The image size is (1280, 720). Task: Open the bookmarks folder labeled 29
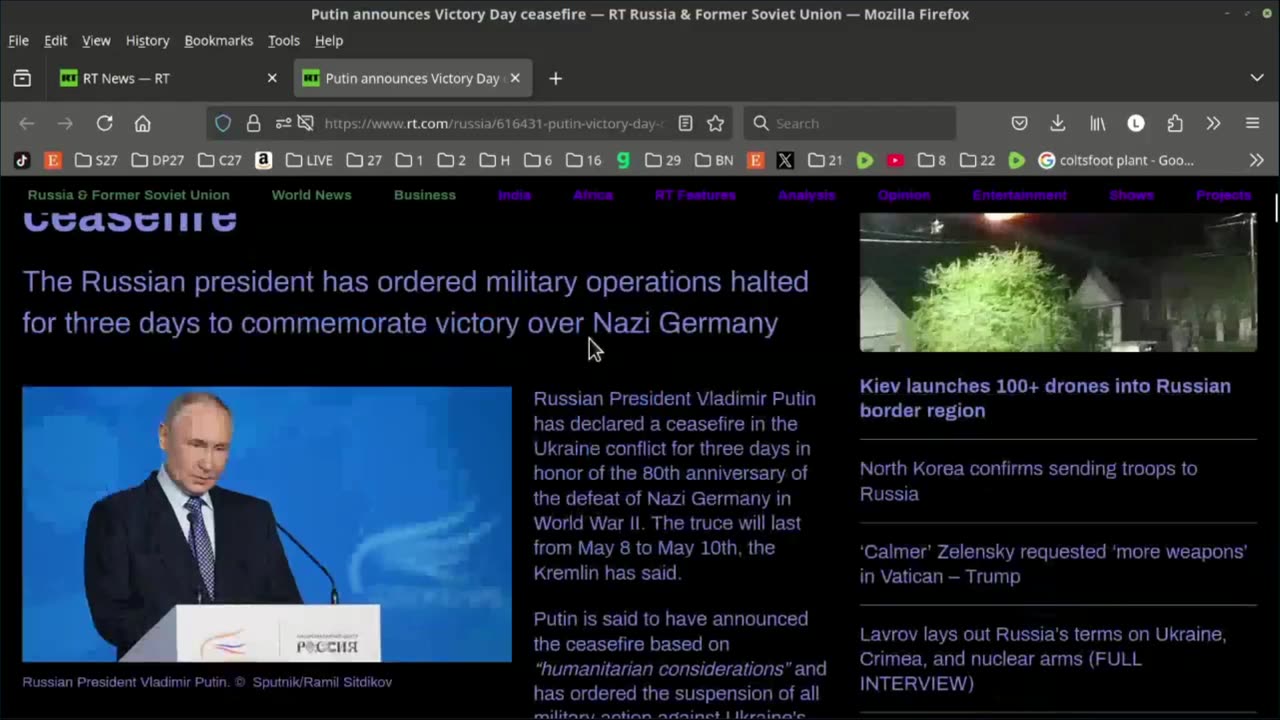click(663, 160)
